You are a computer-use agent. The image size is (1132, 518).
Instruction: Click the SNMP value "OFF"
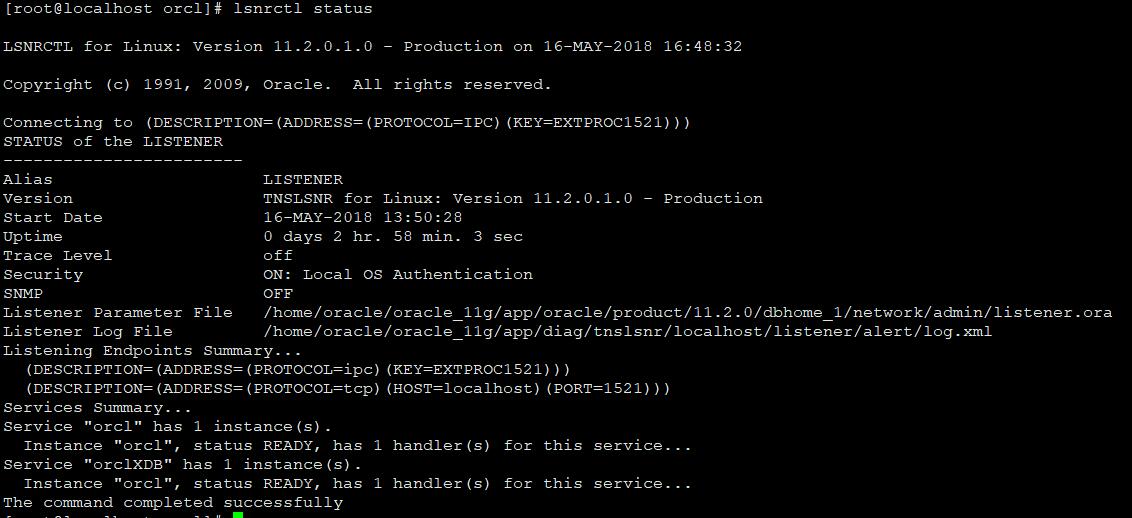click(278, 294)
